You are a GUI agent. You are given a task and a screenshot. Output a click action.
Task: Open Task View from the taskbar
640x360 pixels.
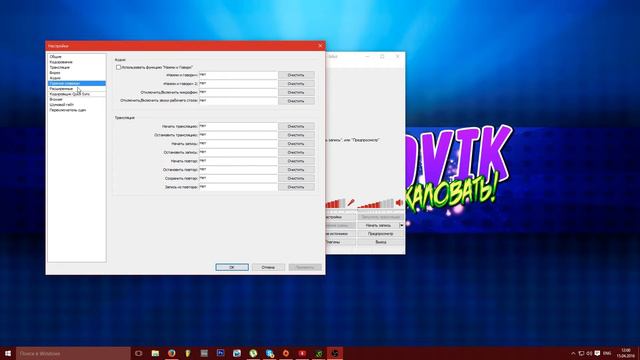(139, 353)
